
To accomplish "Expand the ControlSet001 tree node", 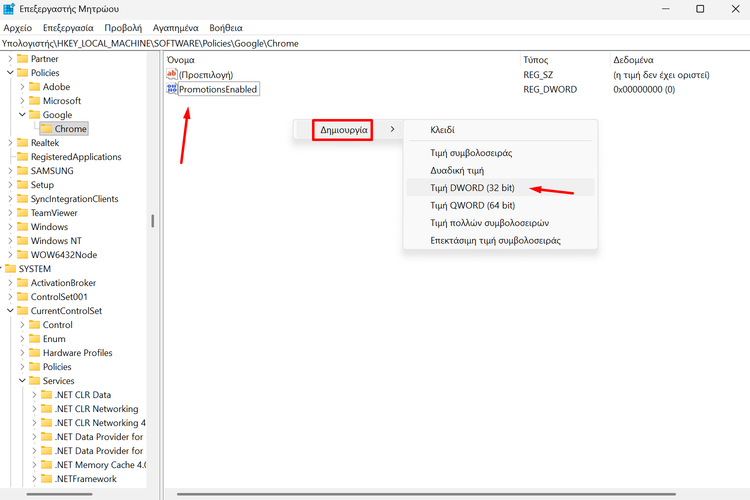I will click(10, 297).
